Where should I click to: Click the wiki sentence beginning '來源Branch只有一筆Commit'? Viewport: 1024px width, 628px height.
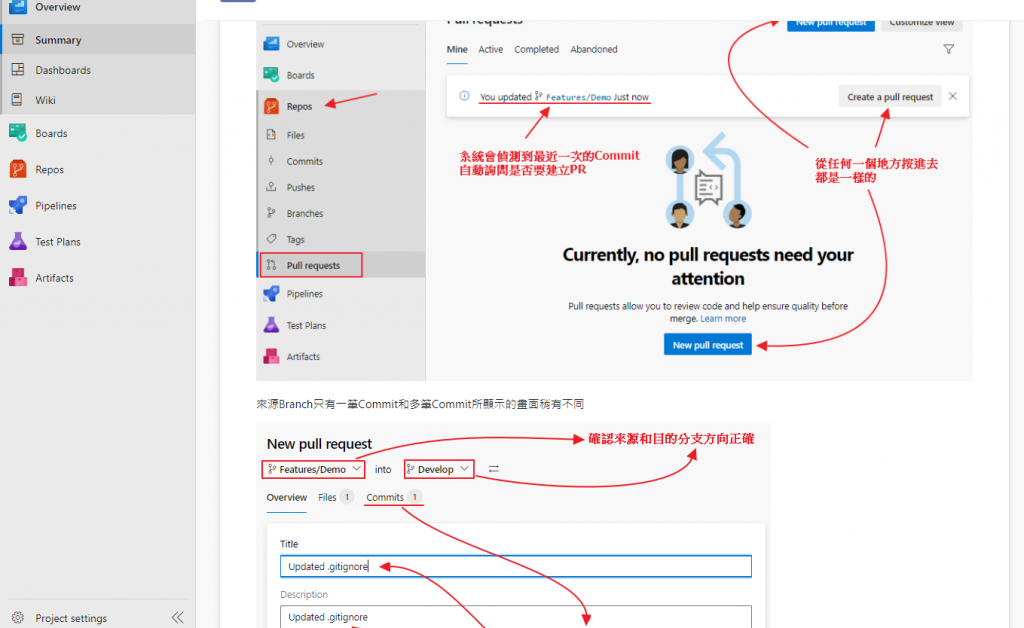(x=420, y=404)
